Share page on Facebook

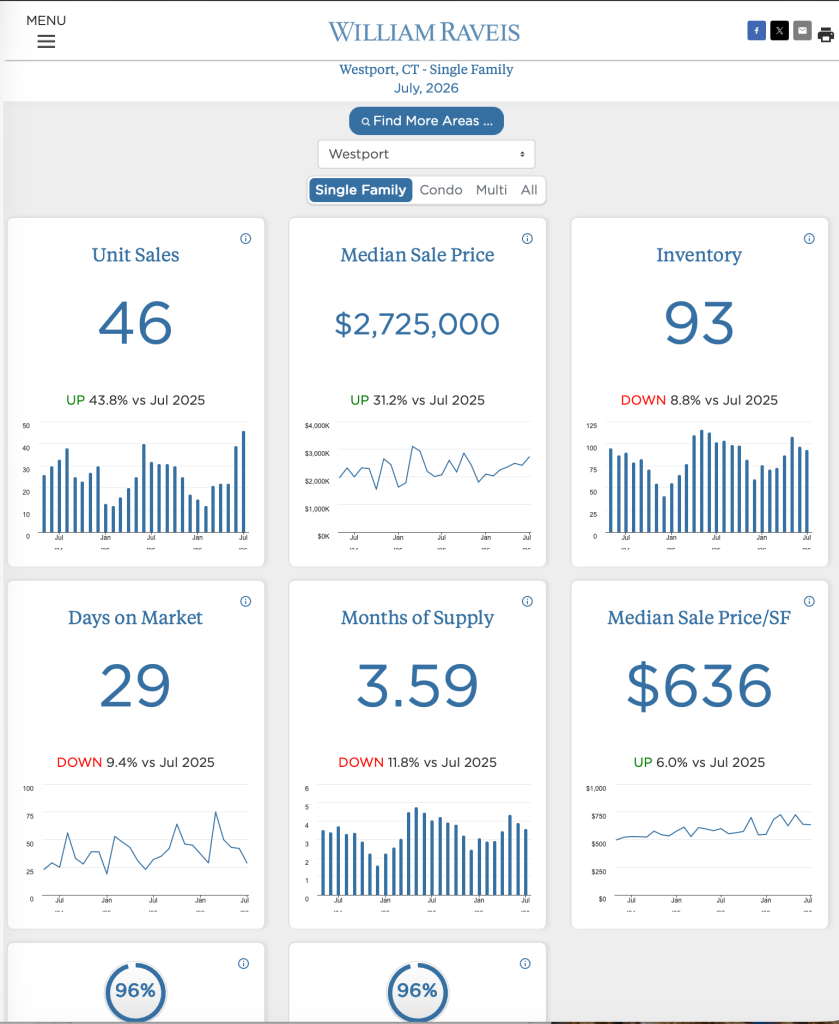(x=756, y=31)
